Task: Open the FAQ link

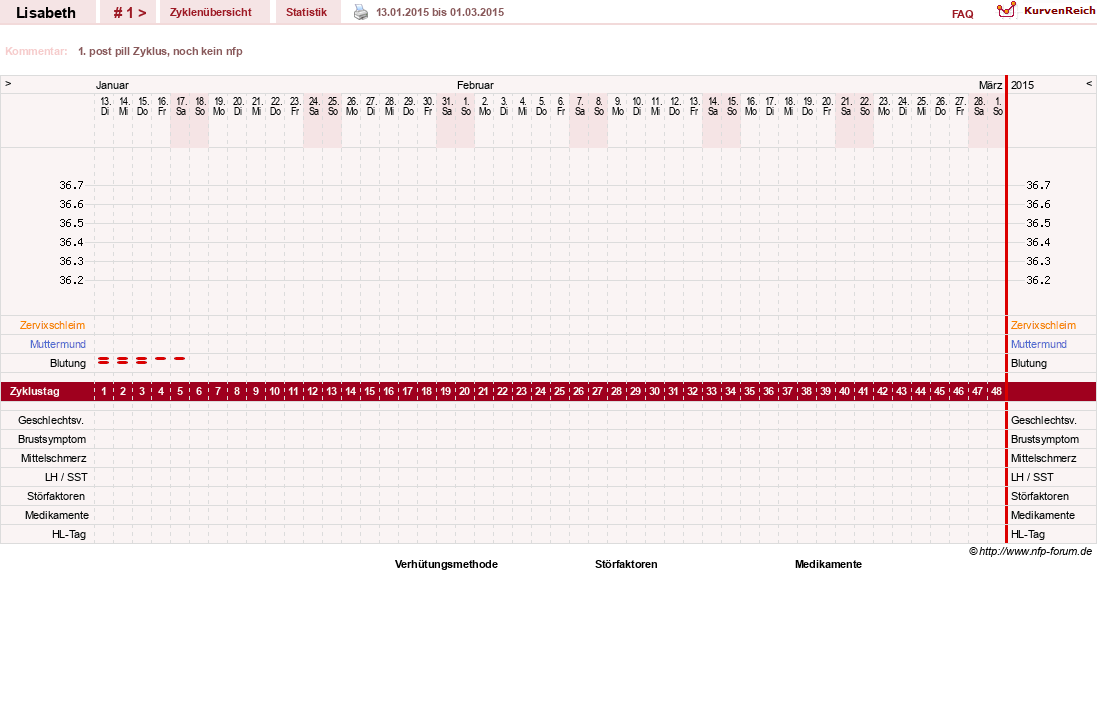Action: pos(963,14)
